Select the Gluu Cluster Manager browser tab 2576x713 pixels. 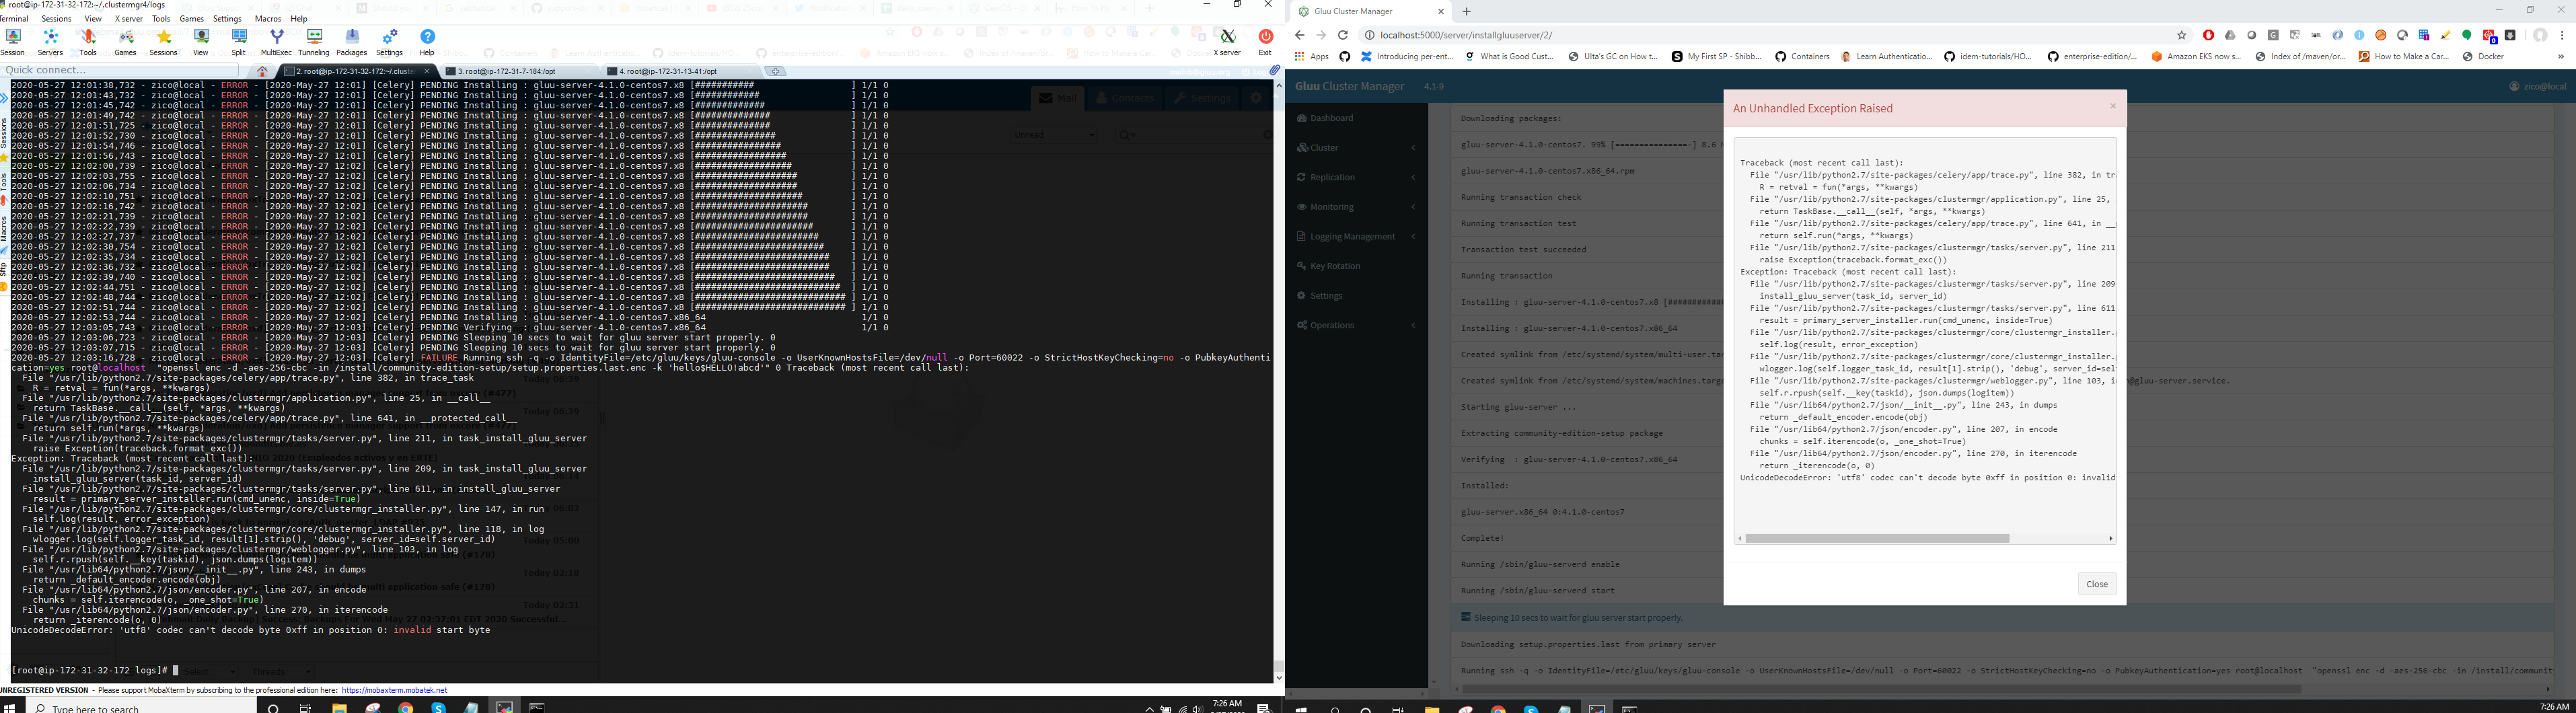pos(1372,11)
